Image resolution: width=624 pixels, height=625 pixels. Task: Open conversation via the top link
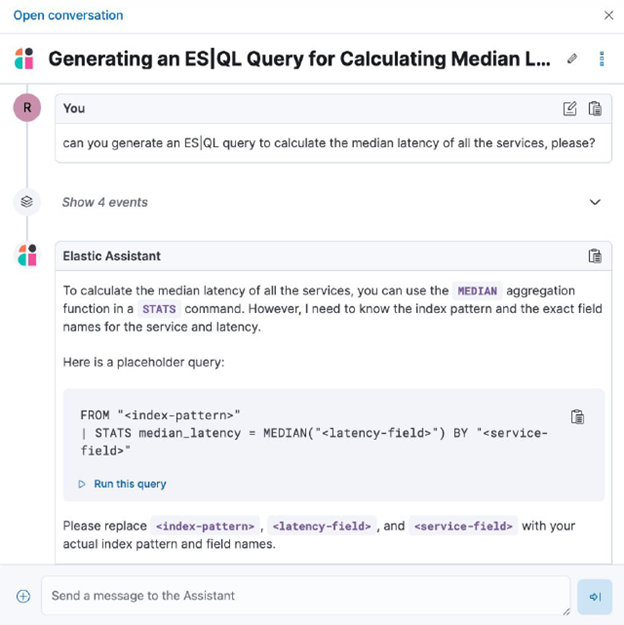point(68,15)
